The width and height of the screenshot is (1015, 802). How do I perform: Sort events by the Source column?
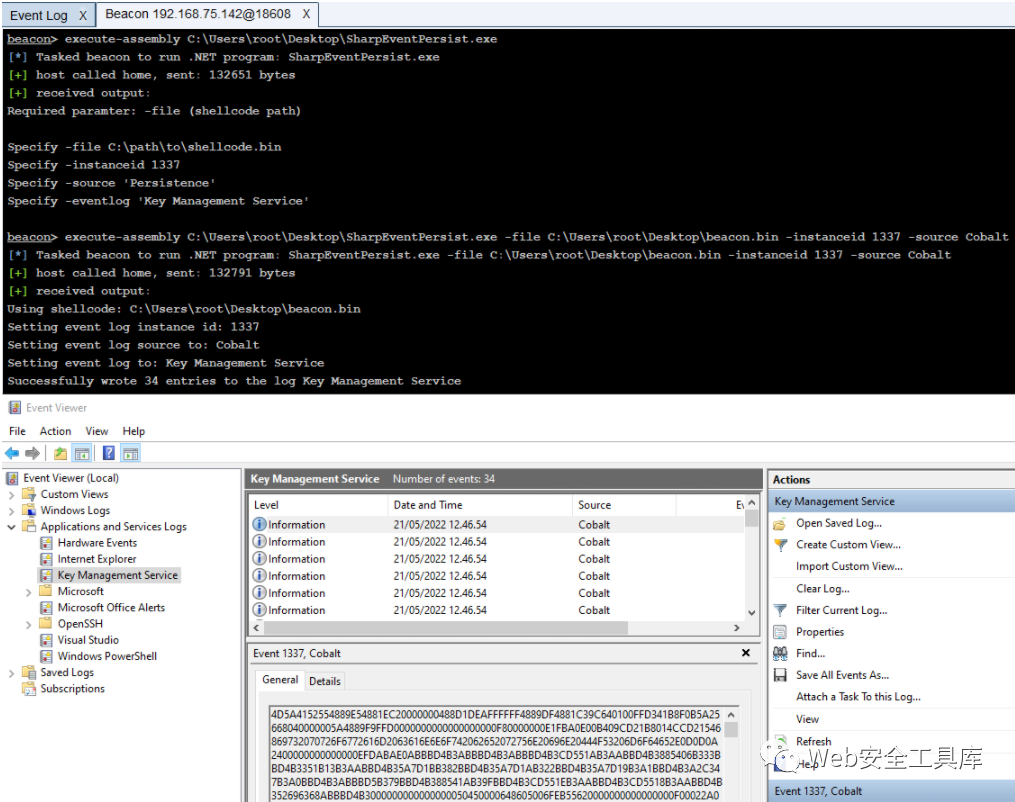point(624,505)
